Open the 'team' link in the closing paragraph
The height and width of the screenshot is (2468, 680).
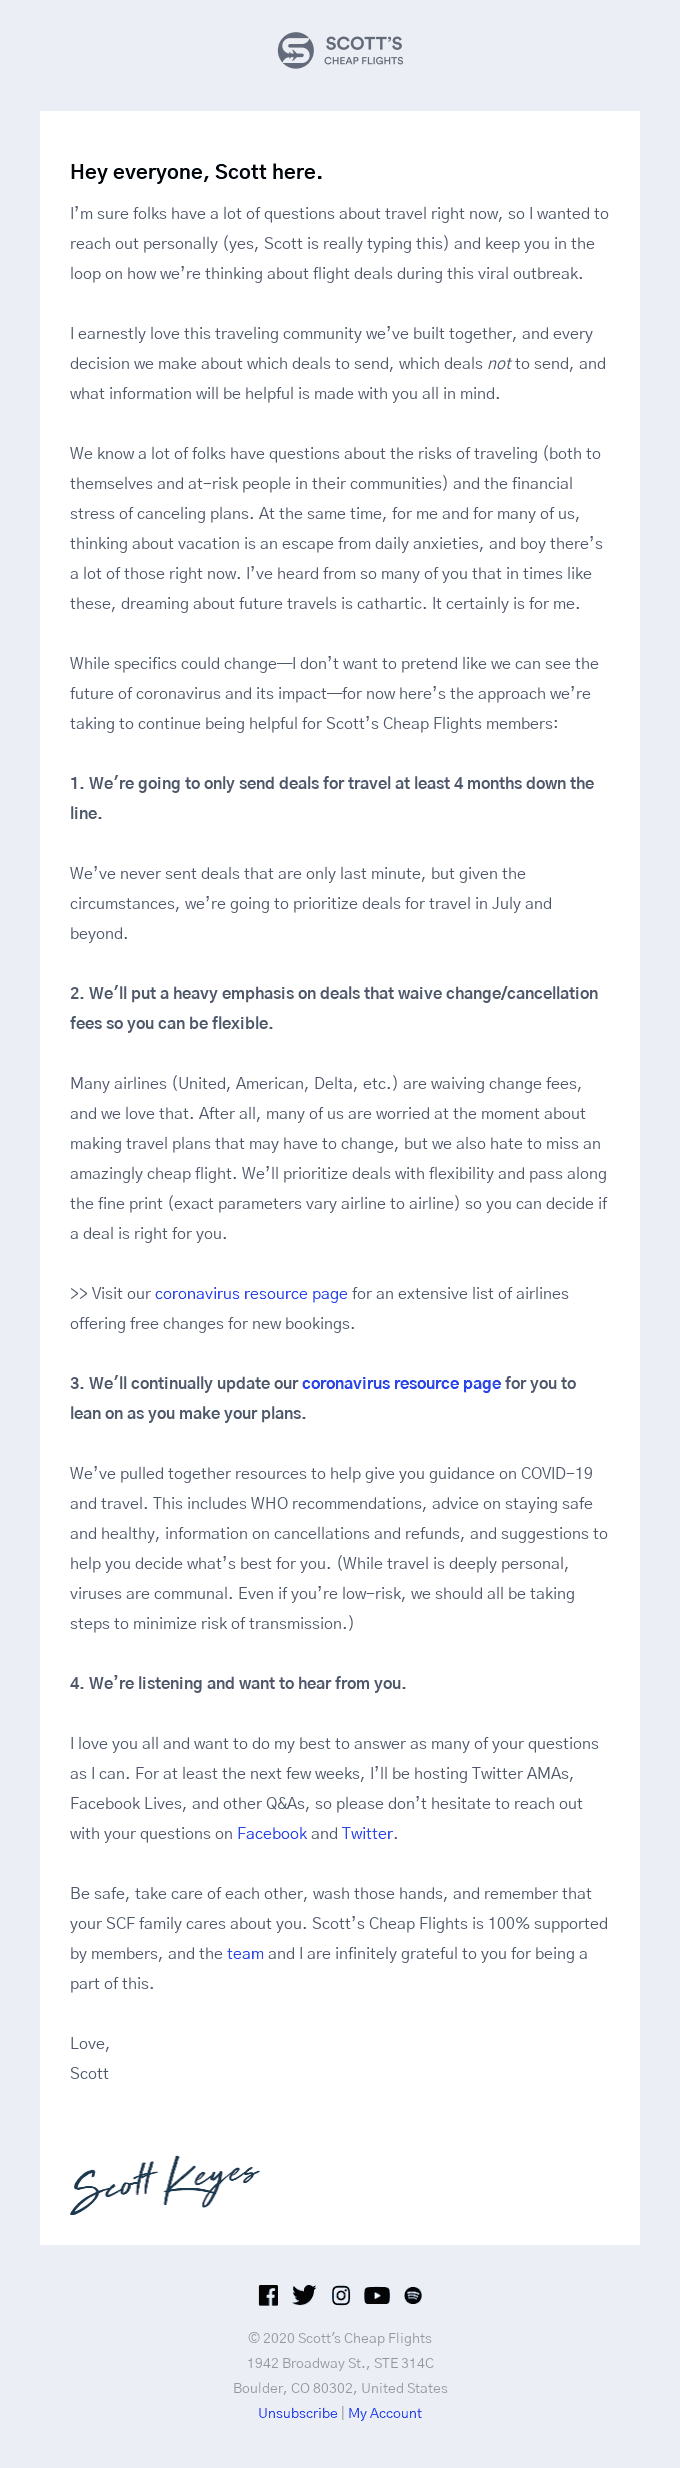[245, 1953]
